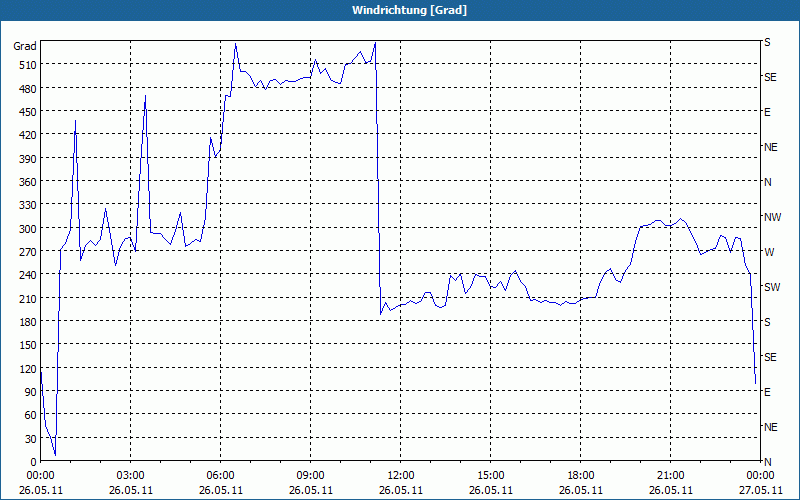The height and width of the screenshot is (500, 800).
Task: Pick the 300 degree axis label
Action: click(x=28, y=229)
